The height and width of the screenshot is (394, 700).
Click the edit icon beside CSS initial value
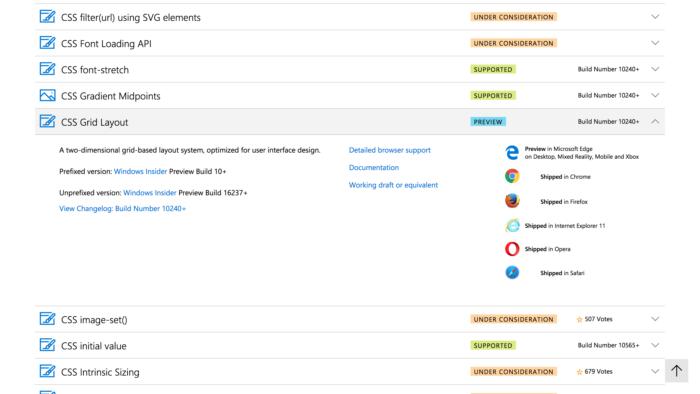[47, 345]
